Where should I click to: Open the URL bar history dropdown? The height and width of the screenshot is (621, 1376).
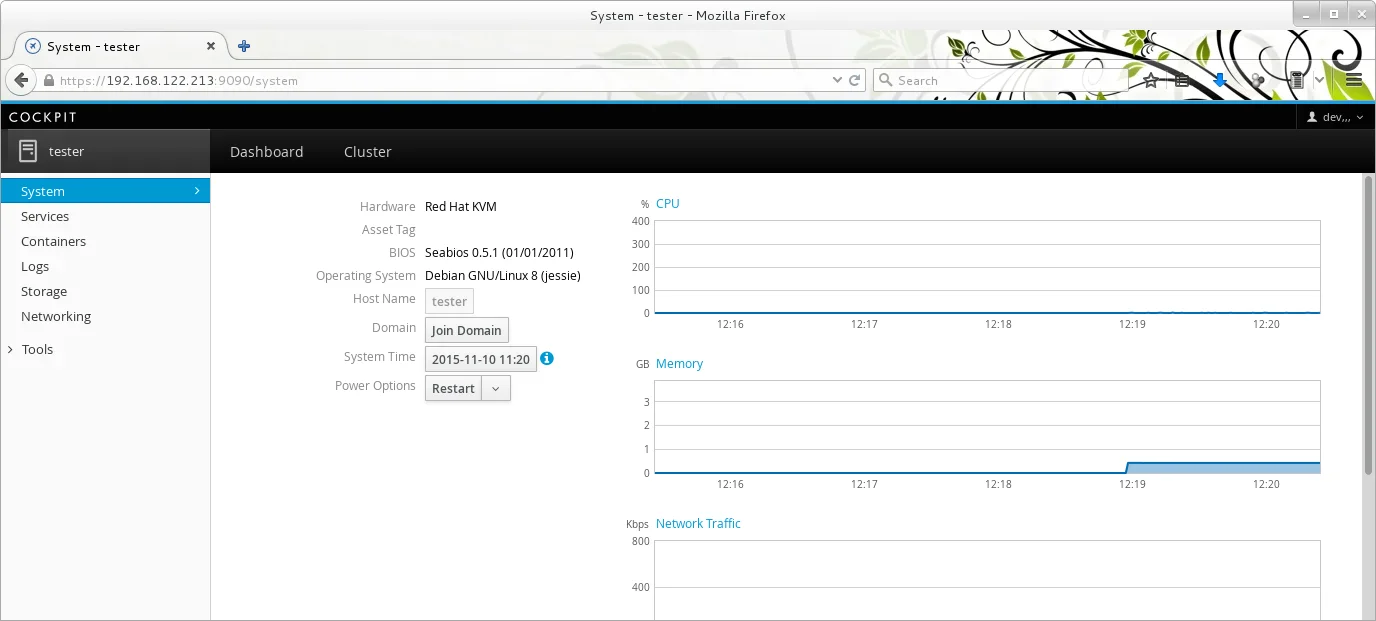837,80
